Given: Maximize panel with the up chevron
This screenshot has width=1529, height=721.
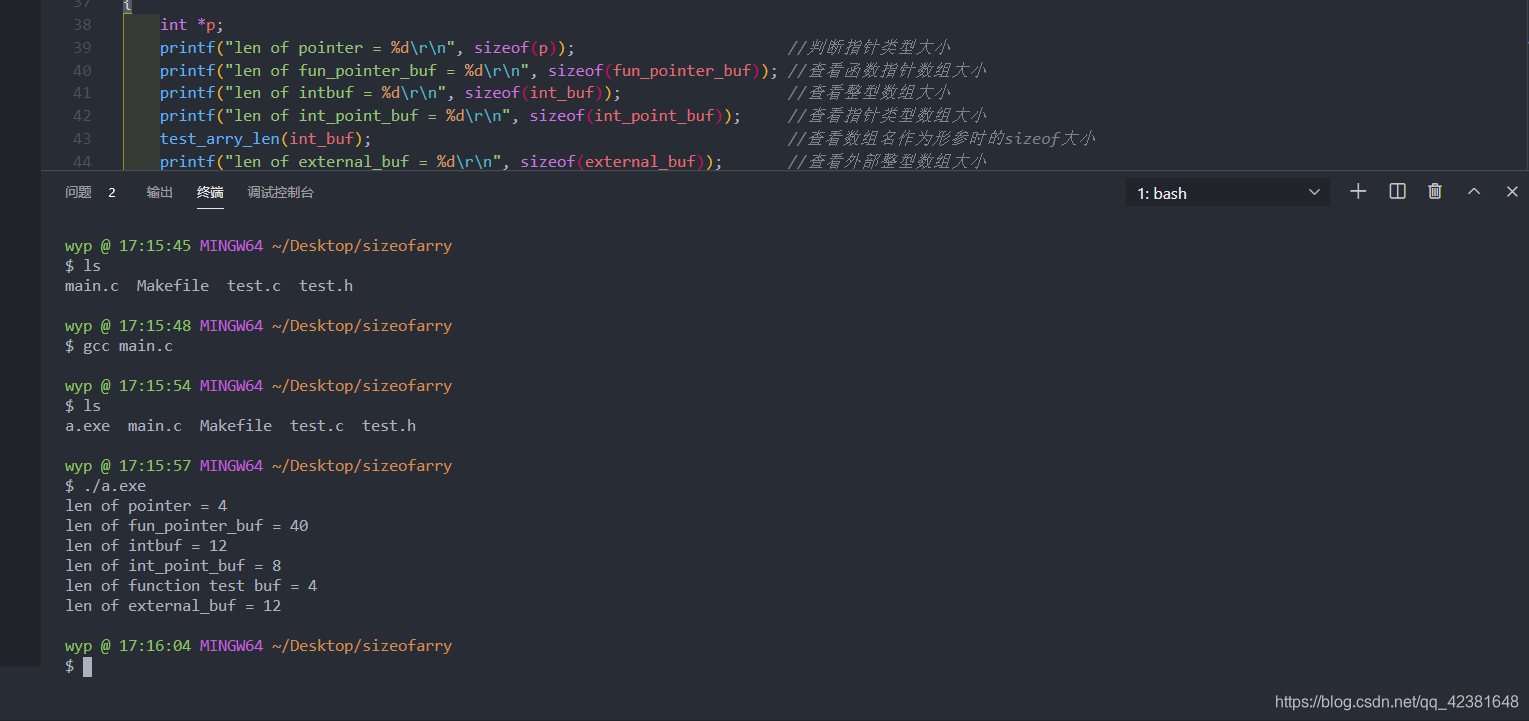Looking at the screenshot, I should (1474, 191).
